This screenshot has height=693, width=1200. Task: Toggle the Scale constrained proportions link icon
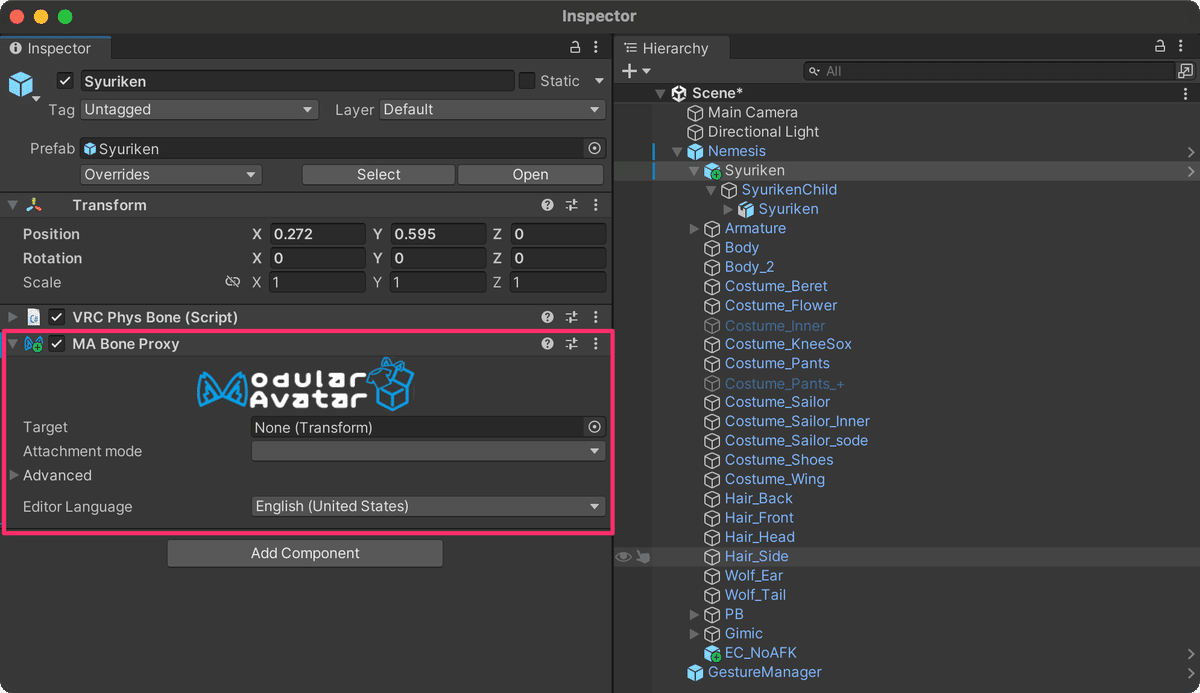point(233,282)
